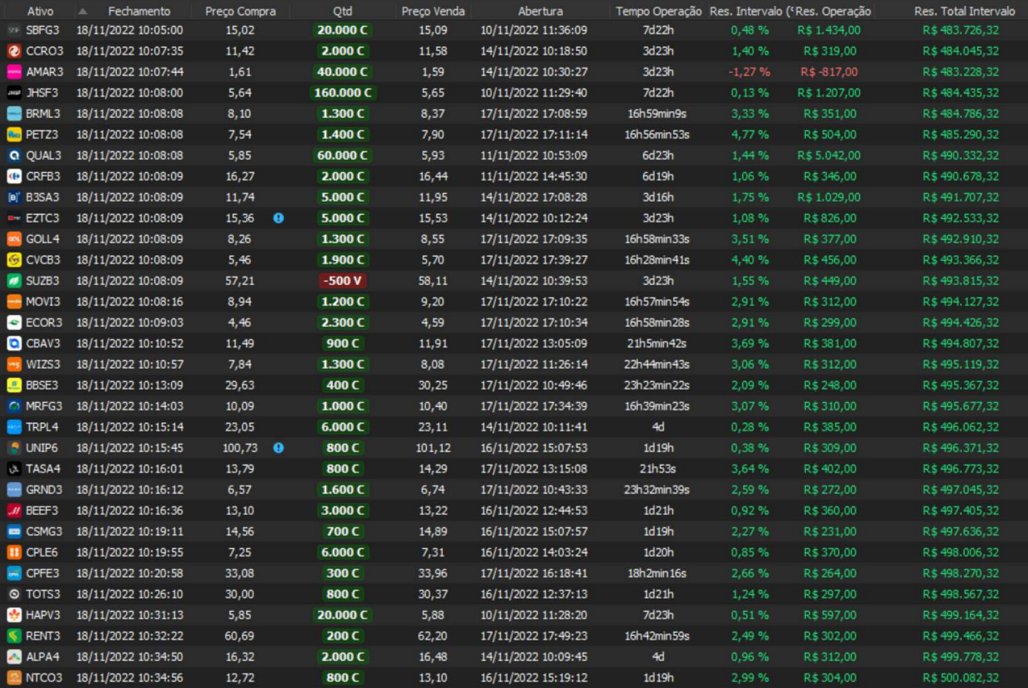Viewport: 1028px width, 688px height.
Task: Select the red -1,27 % interval result
Action: 749,72
